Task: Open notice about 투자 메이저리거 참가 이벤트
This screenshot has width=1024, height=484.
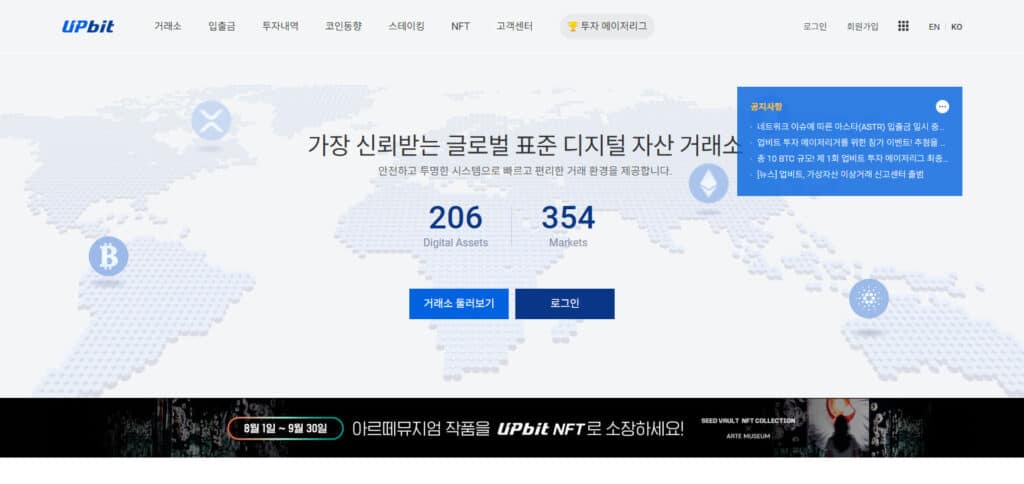Action: (x=851, y=142)
